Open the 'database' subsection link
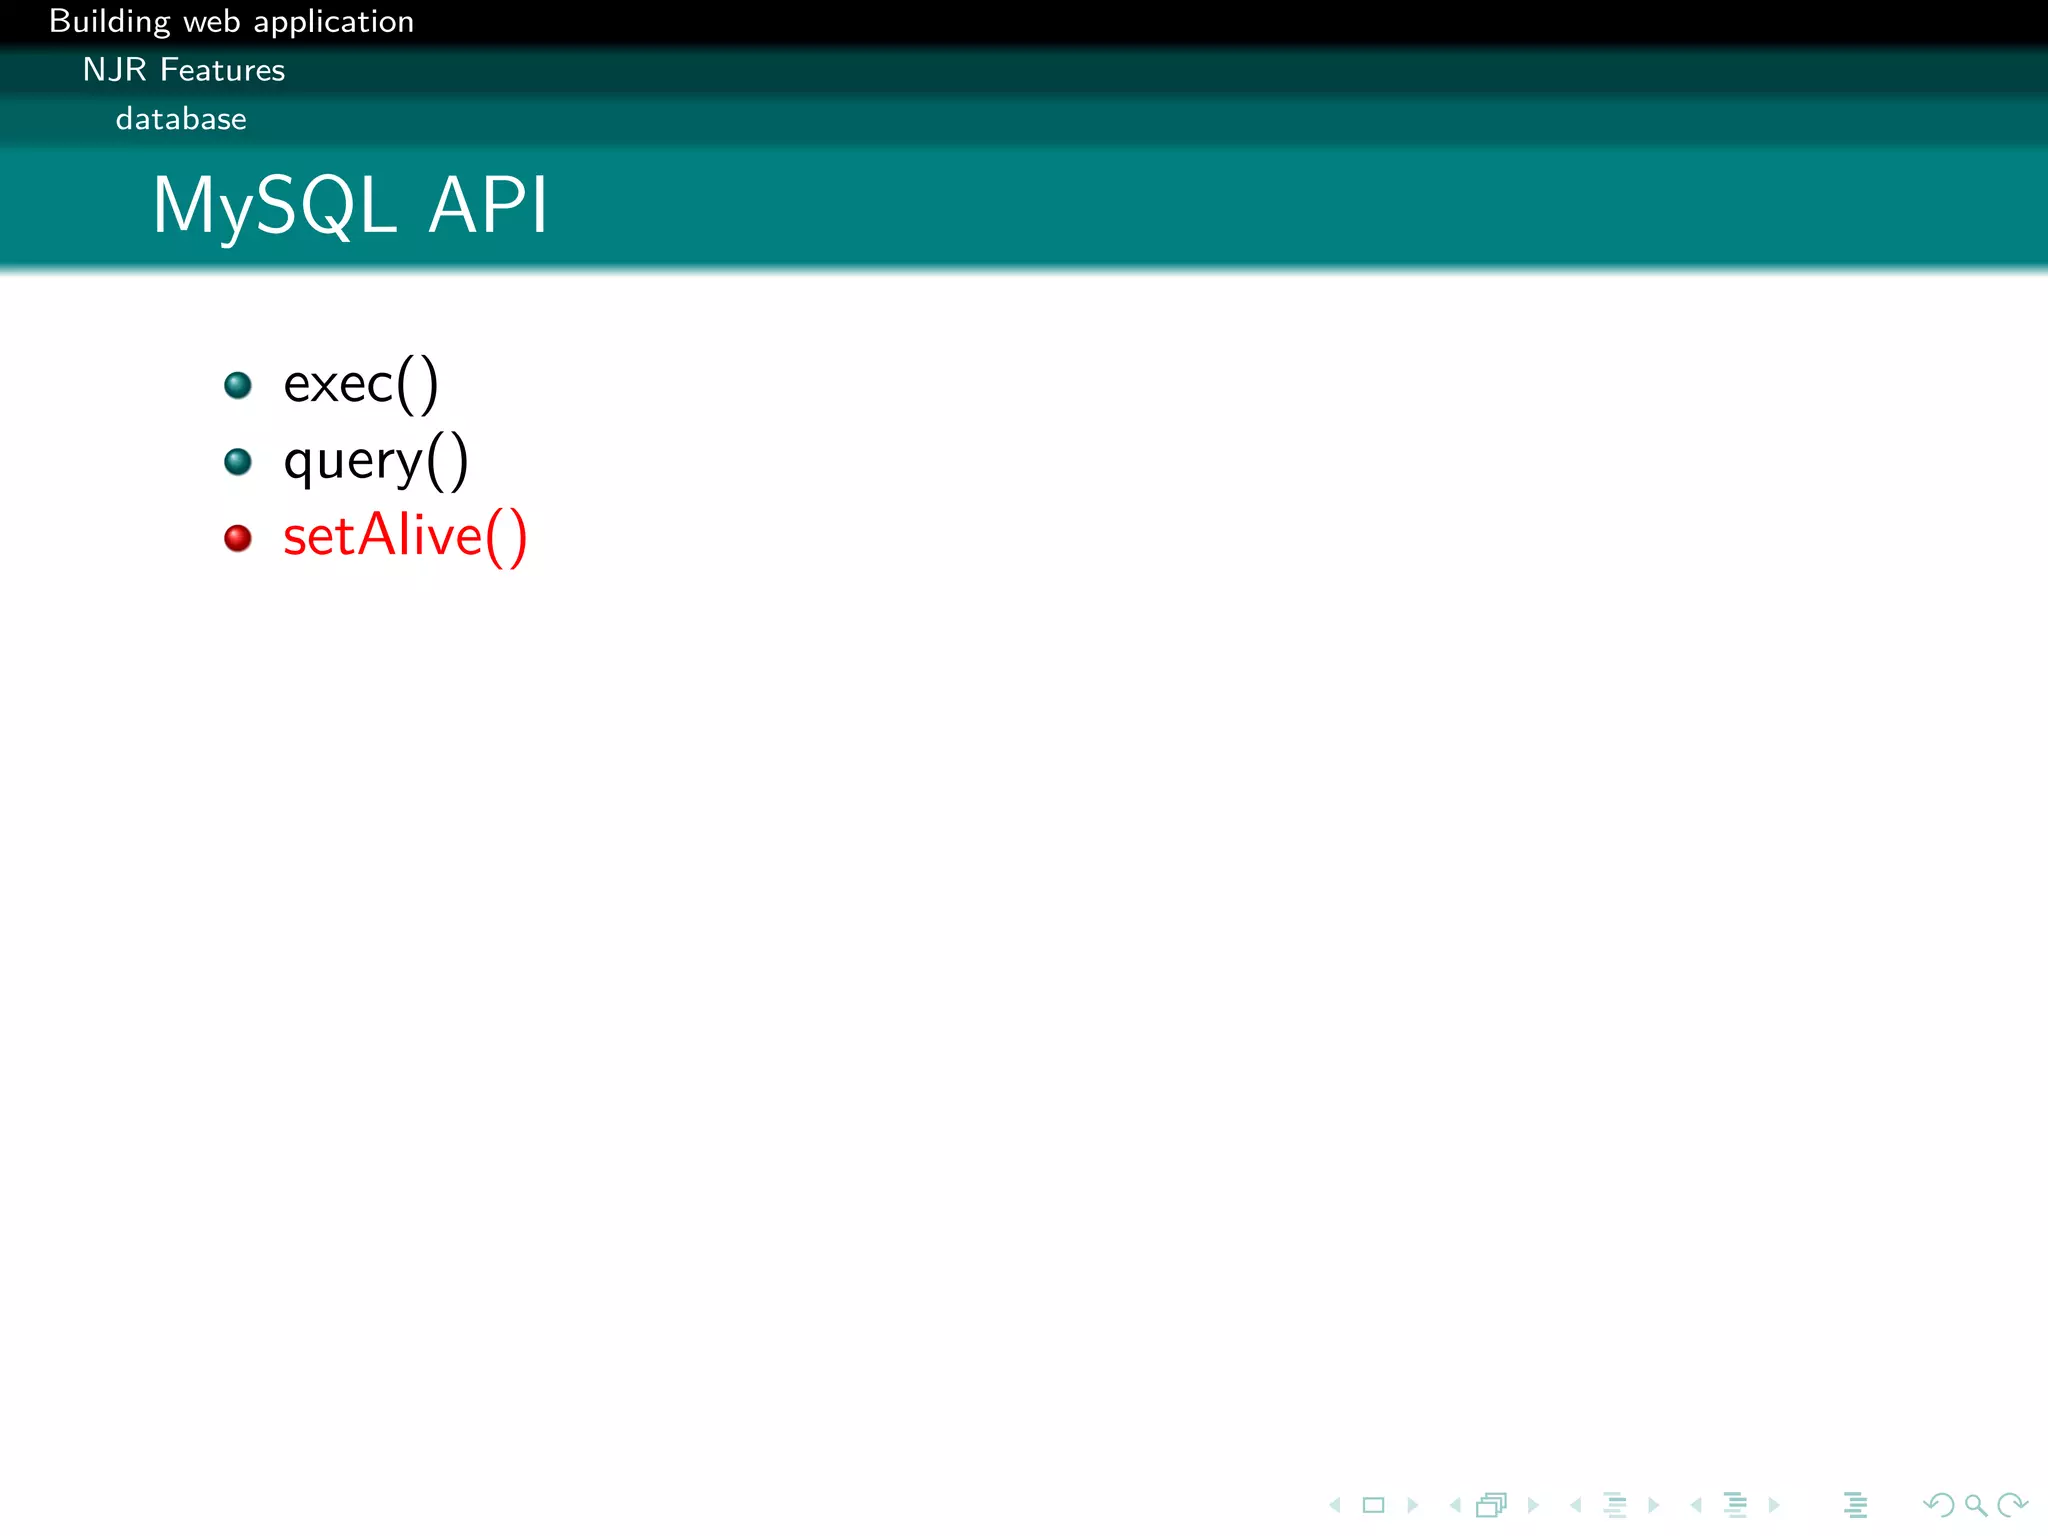The height and width of the screenshot is (1536, 2048). [x=181, y=119]
